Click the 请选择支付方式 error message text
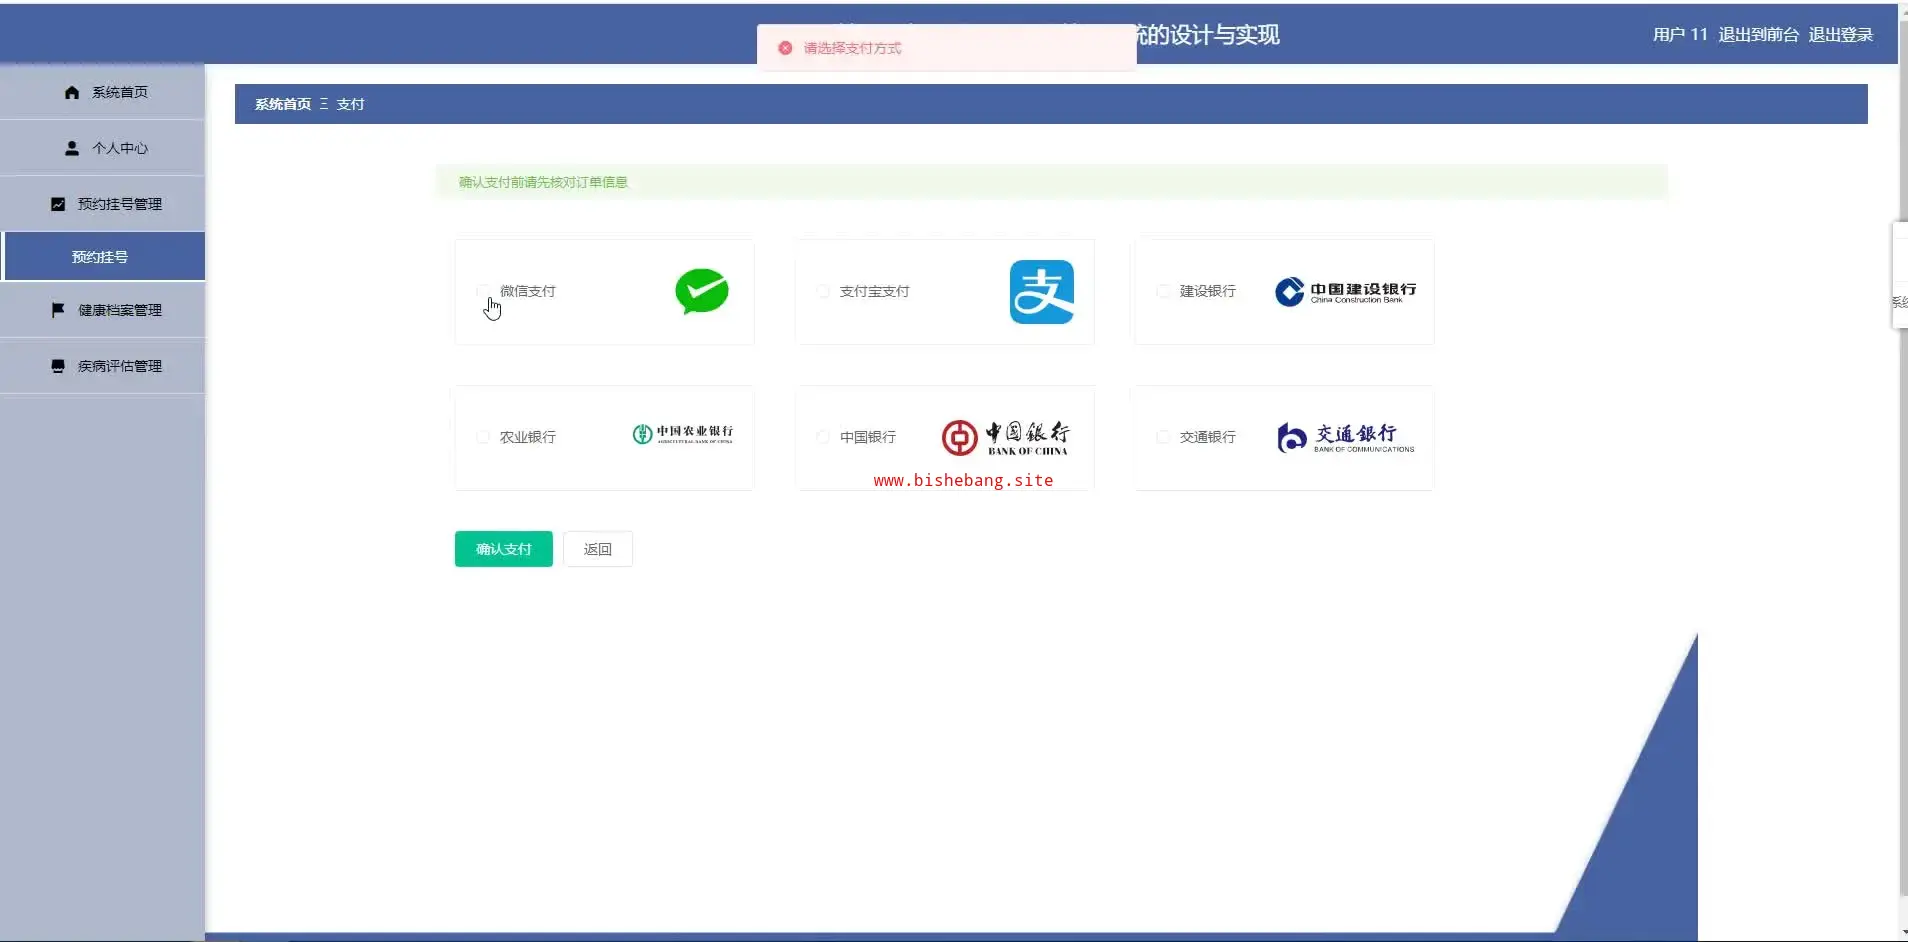 [853, 48]
